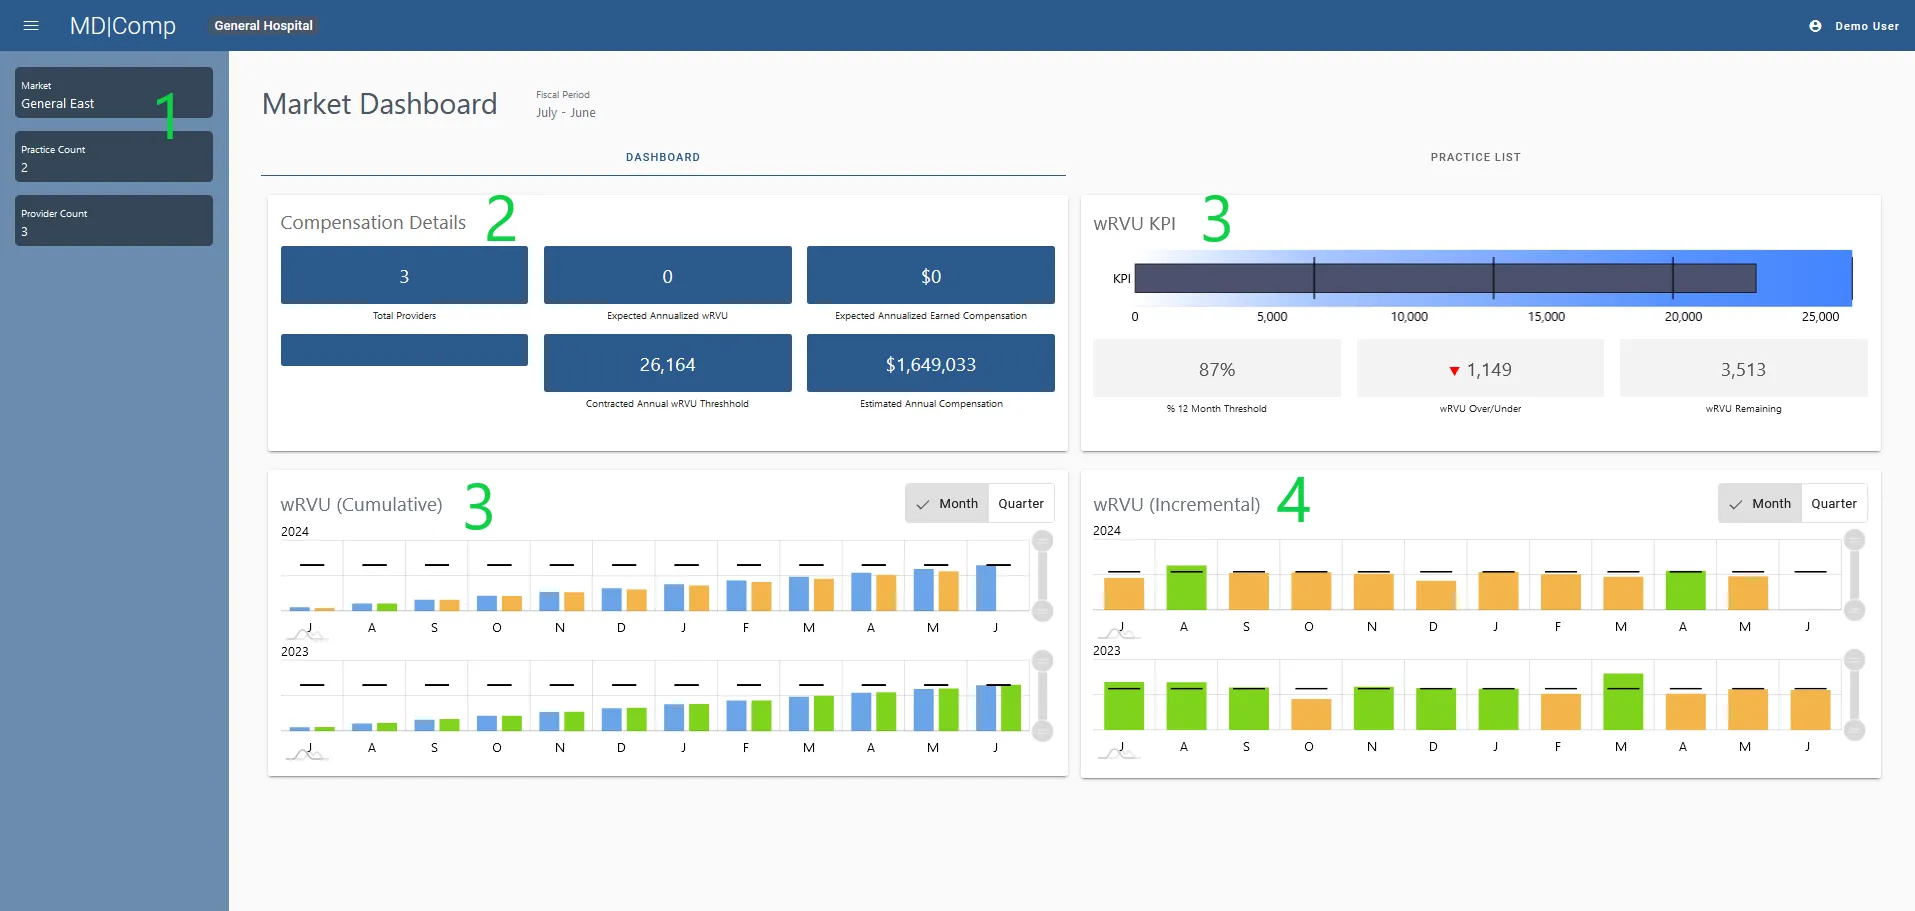This screenshot has width=1915, height=911.
Task: Switch to the PRACTICE LIST tab
Action: [1476, 157]
